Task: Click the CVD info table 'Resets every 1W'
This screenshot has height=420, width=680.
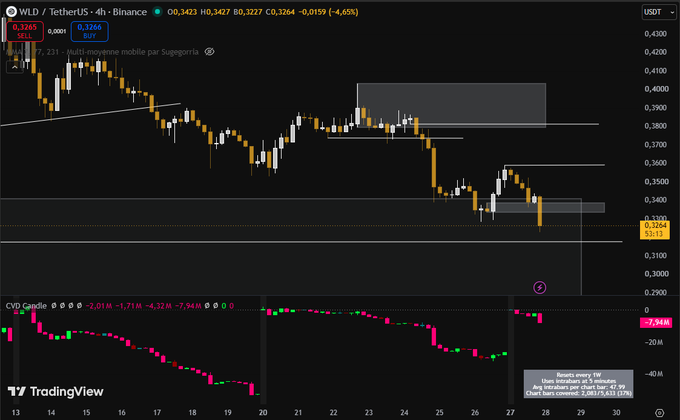Action: (579, 384)
